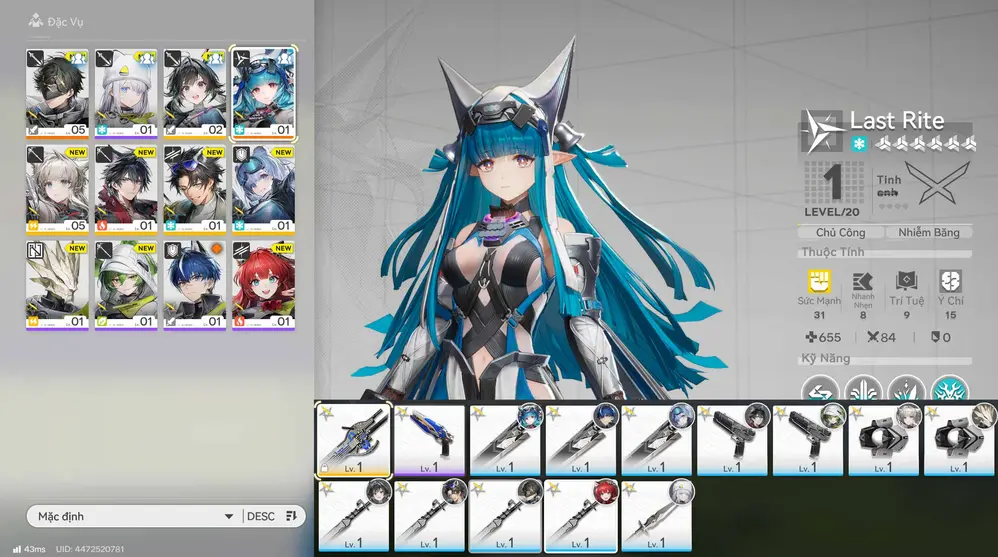Click the Nhanh Nhẹn agility attribute icon

[x=863, y=281]
